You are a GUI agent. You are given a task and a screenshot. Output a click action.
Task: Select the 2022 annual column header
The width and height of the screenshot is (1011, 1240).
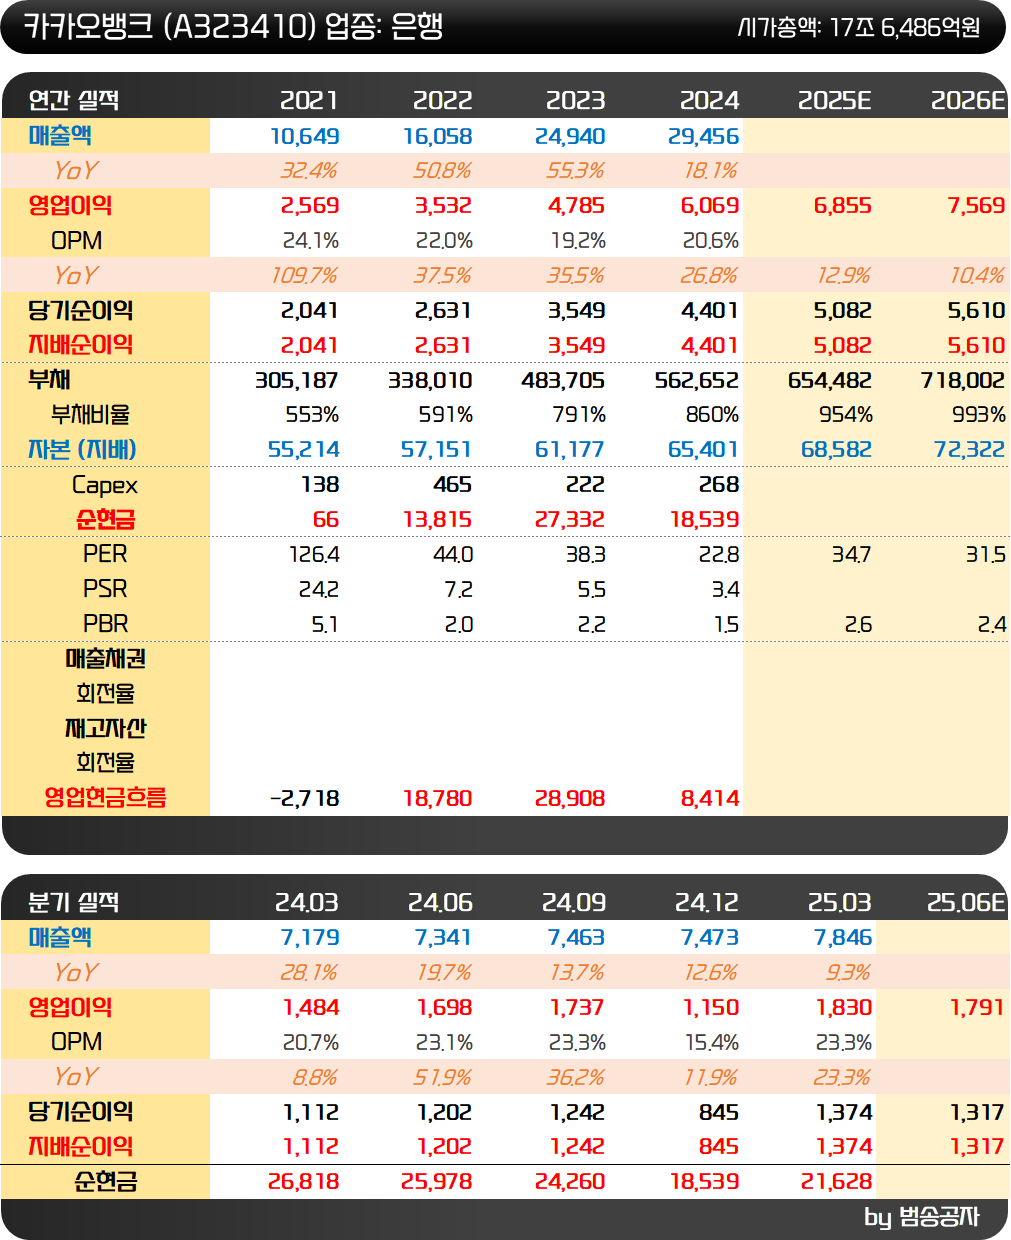442,100
